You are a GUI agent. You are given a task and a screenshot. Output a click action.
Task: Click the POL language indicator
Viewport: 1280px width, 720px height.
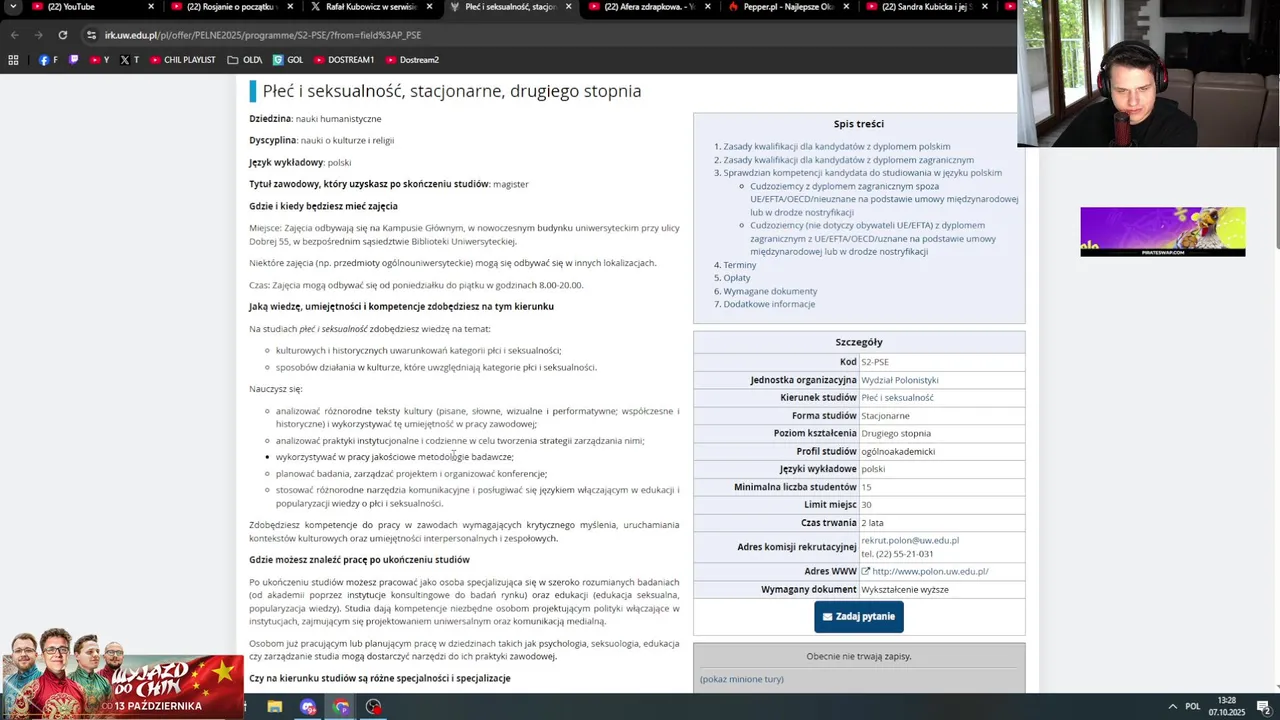pyautogui.click(x=1193, y=707)
